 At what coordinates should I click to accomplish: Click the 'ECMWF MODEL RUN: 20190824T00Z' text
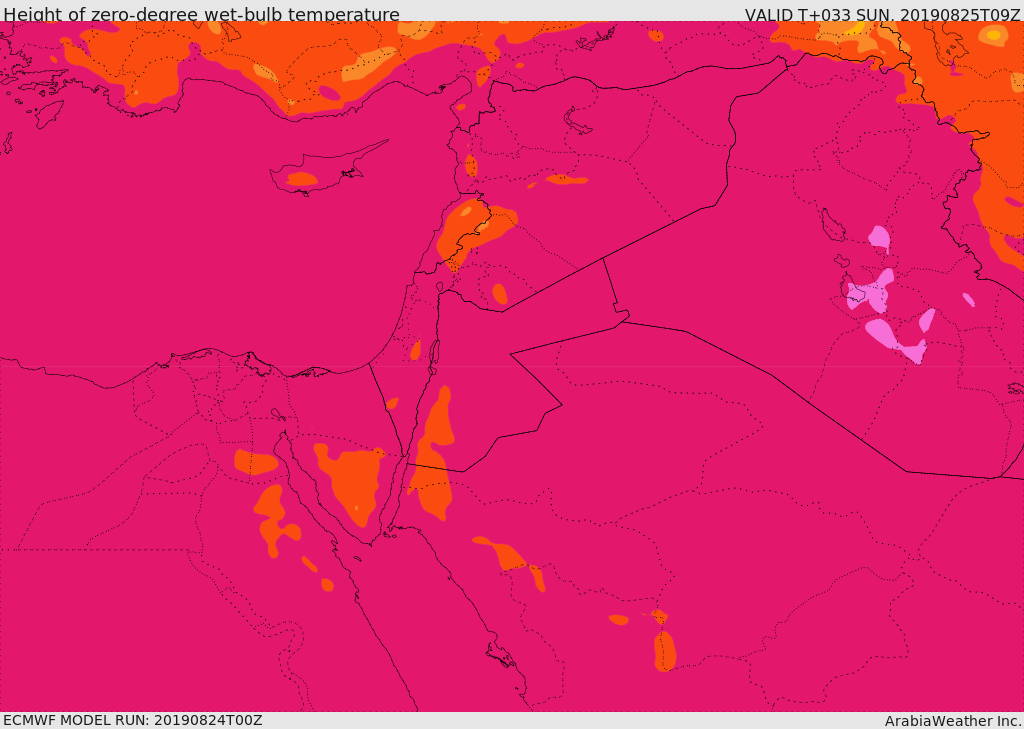pyautogui.click(x=133, y=720)
